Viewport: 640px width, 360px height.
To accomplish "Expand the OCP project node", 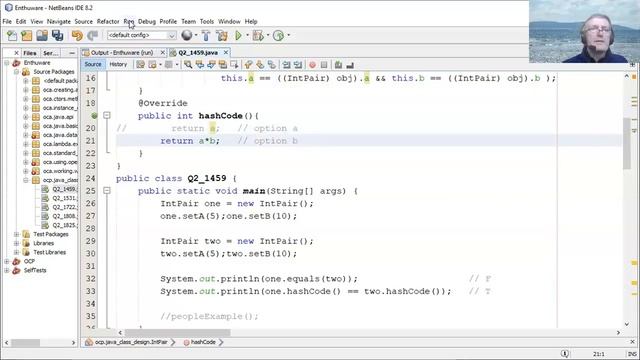I will pos(7,261).
